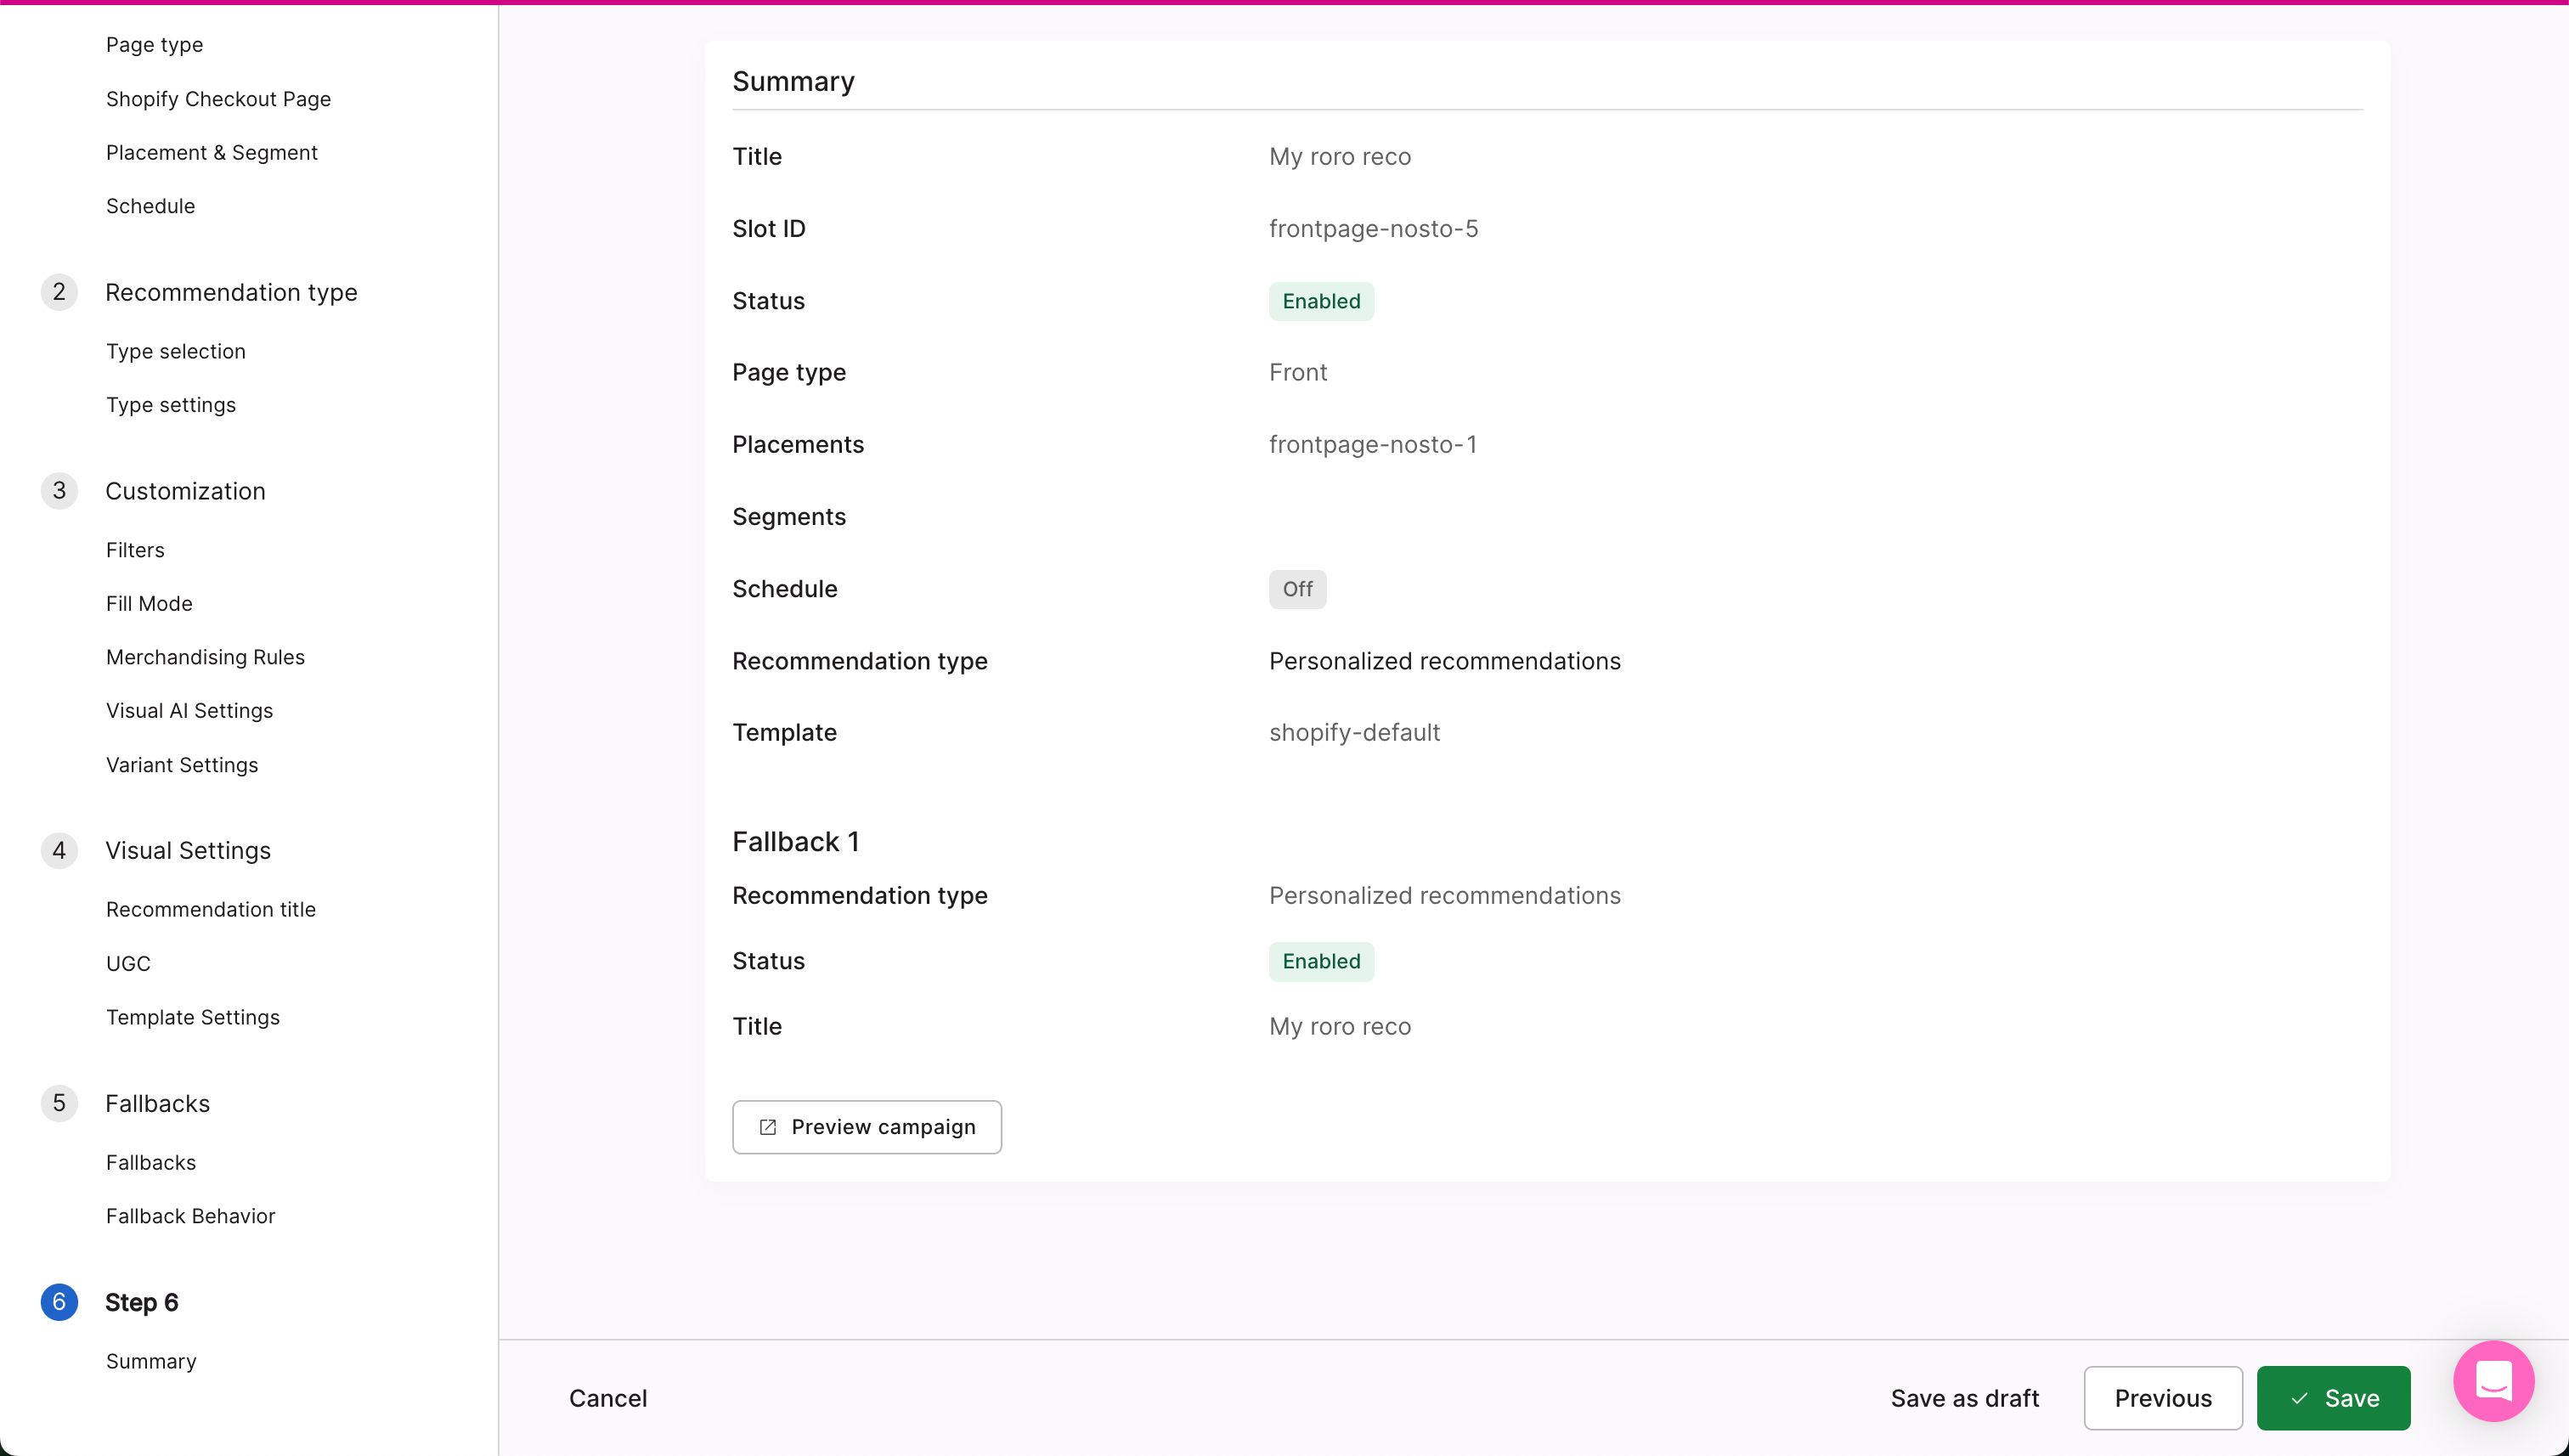The height and width of the screenshot is (1456, 2569).
Task: Click Save as draft
Action: [1963, 1398]
